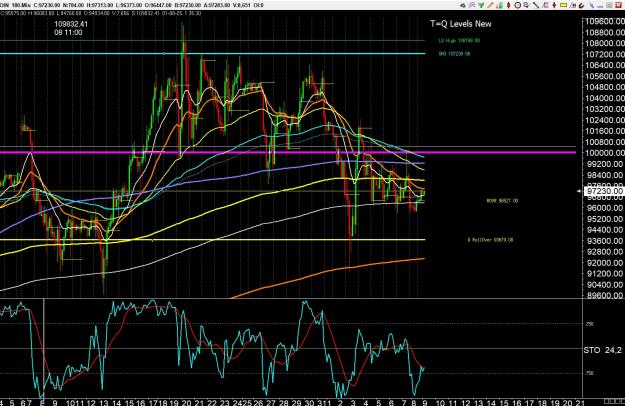Click the speech-bubble note icon
The height and width of the screenshot is (406, 625).
(527, 5)
